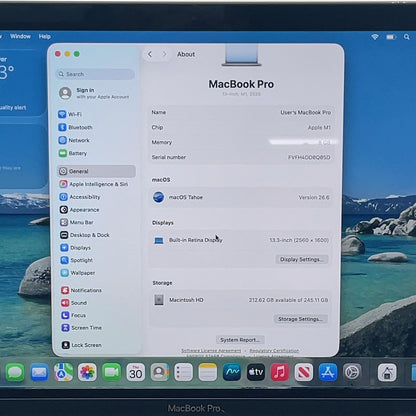Click the Storage Settings button
Image resolution: width=416 pixels, height=416 pixels.
pyautogui.click(x=301, y=319)
